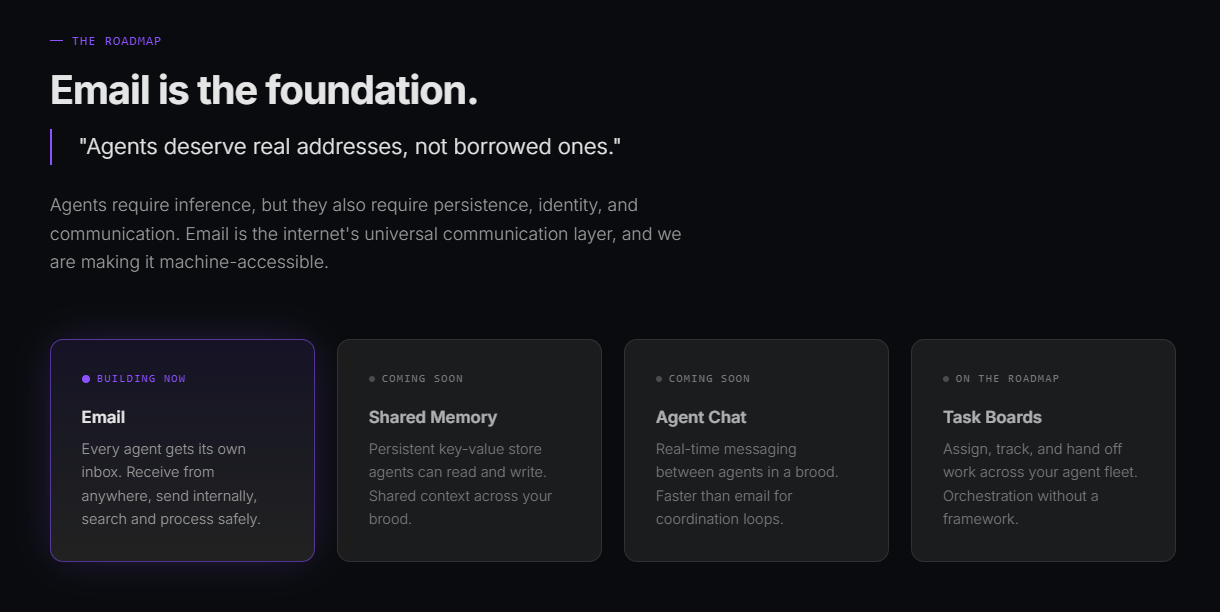Click the paragraph about agents requiring inference
Screen dimensions: 1220x612
[365, 234]
